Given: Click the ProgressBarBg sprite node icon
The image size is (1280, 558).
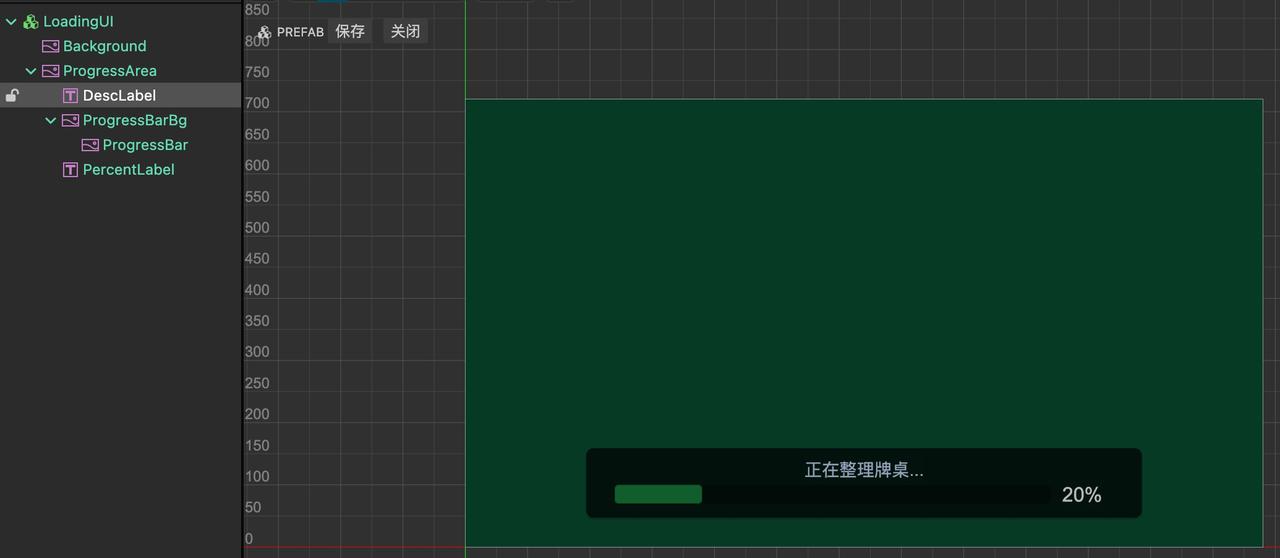Looking at the screenshot, I should point(70,120).
